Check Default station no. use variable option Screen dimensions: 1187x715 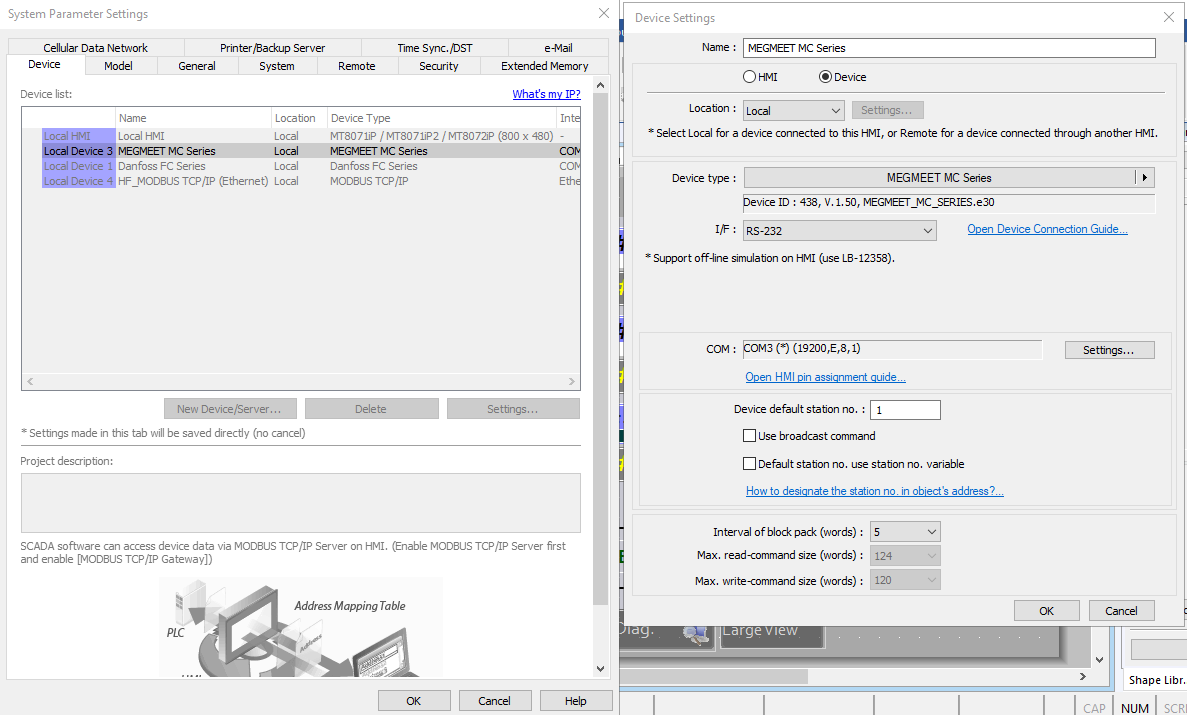point(750,464)
